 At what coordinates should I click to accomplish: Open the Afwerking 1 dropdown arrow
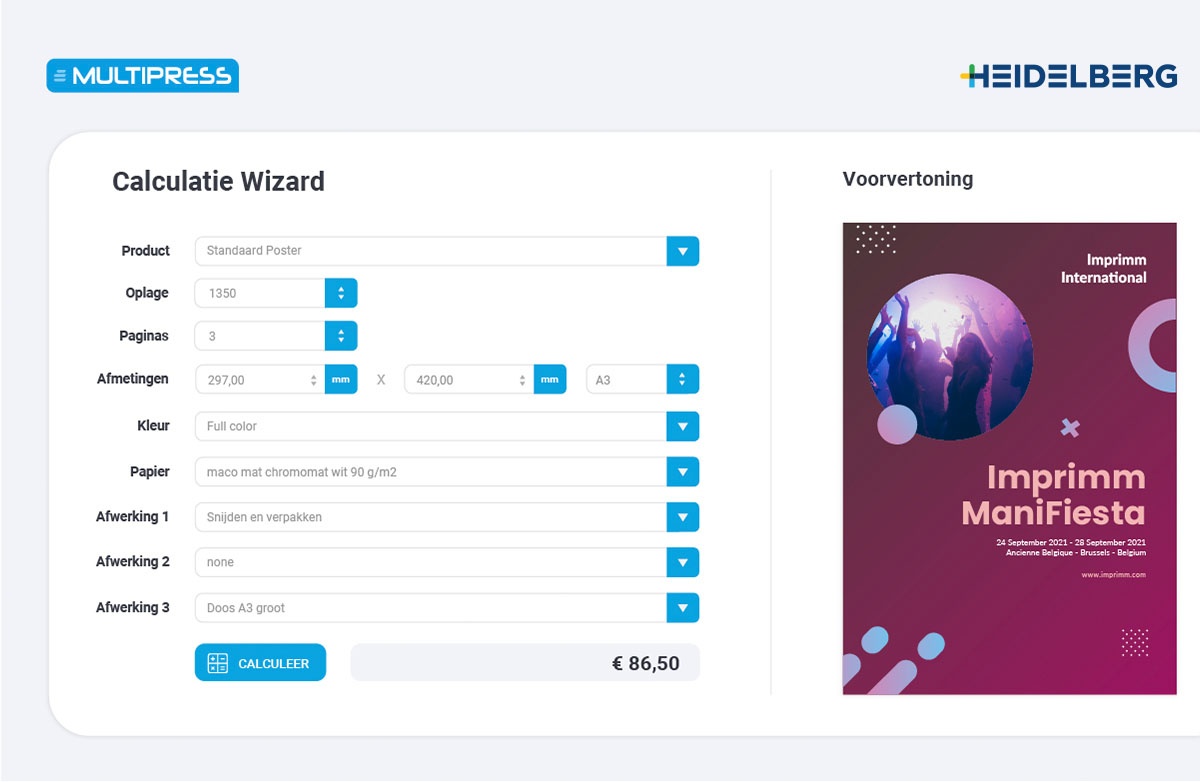[683, 517]
